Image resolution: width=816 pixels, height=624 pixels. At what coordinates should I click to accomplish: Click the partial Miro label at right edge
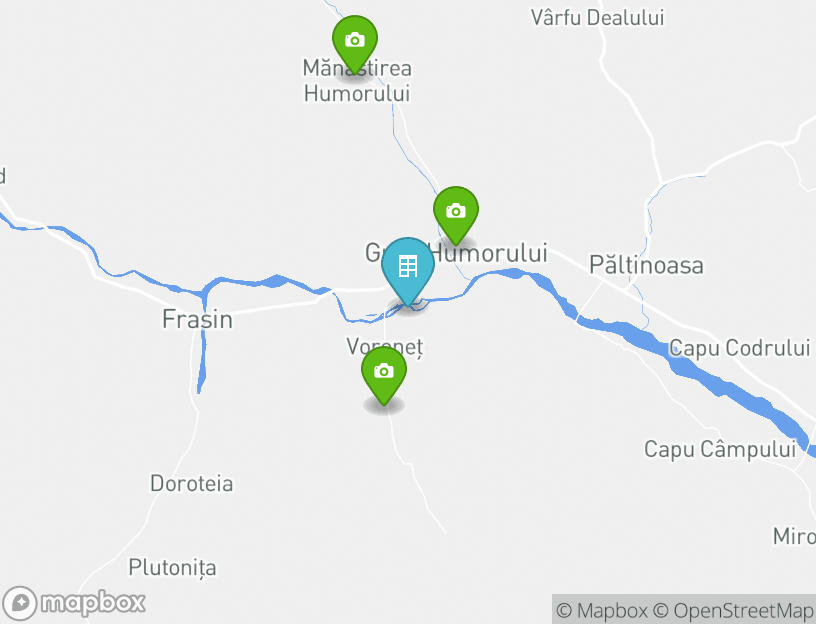click(x=794, y=536)
